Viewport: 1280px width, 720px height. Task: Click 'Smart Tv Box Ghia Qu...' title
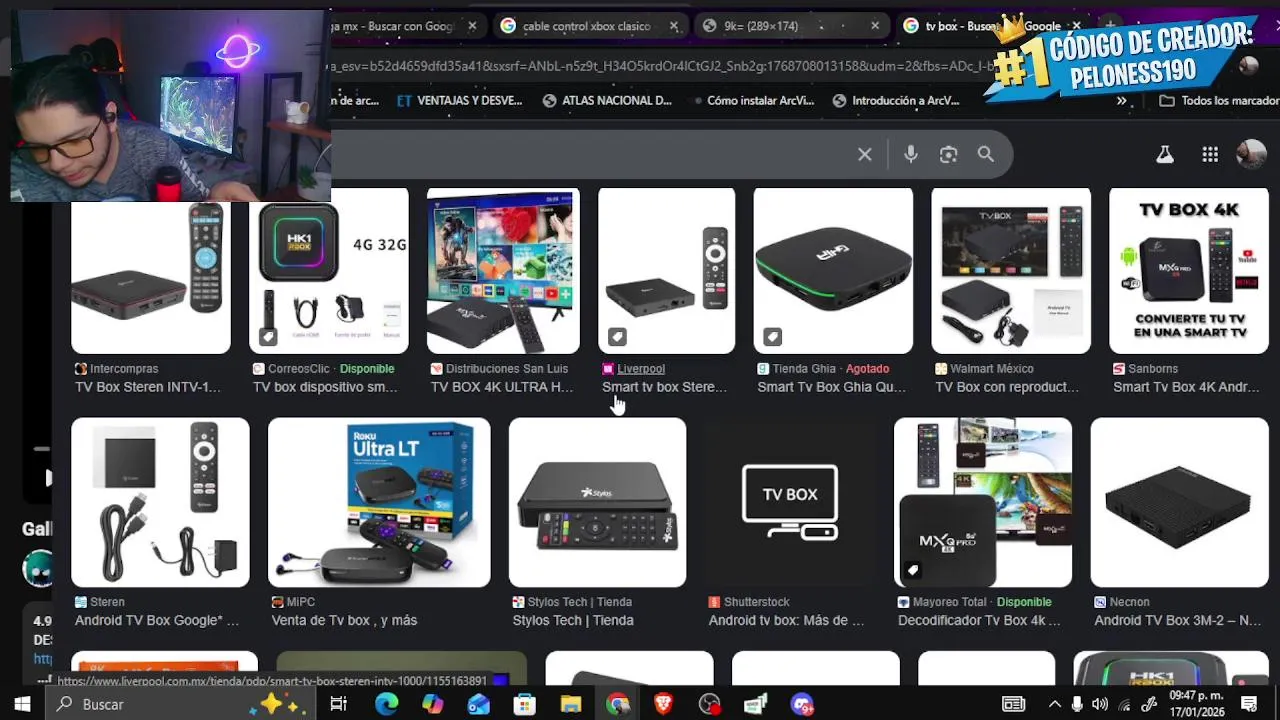(831, 387)
